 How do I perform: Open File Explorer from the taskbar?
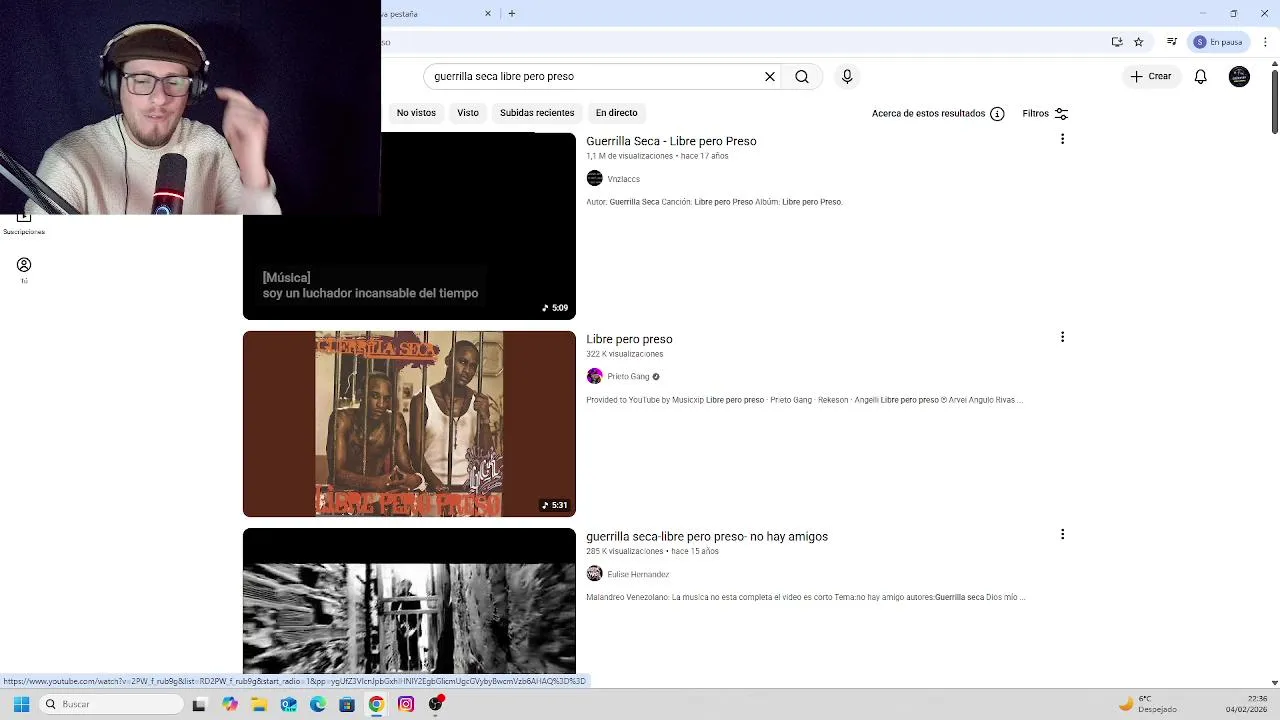(259, 704)
